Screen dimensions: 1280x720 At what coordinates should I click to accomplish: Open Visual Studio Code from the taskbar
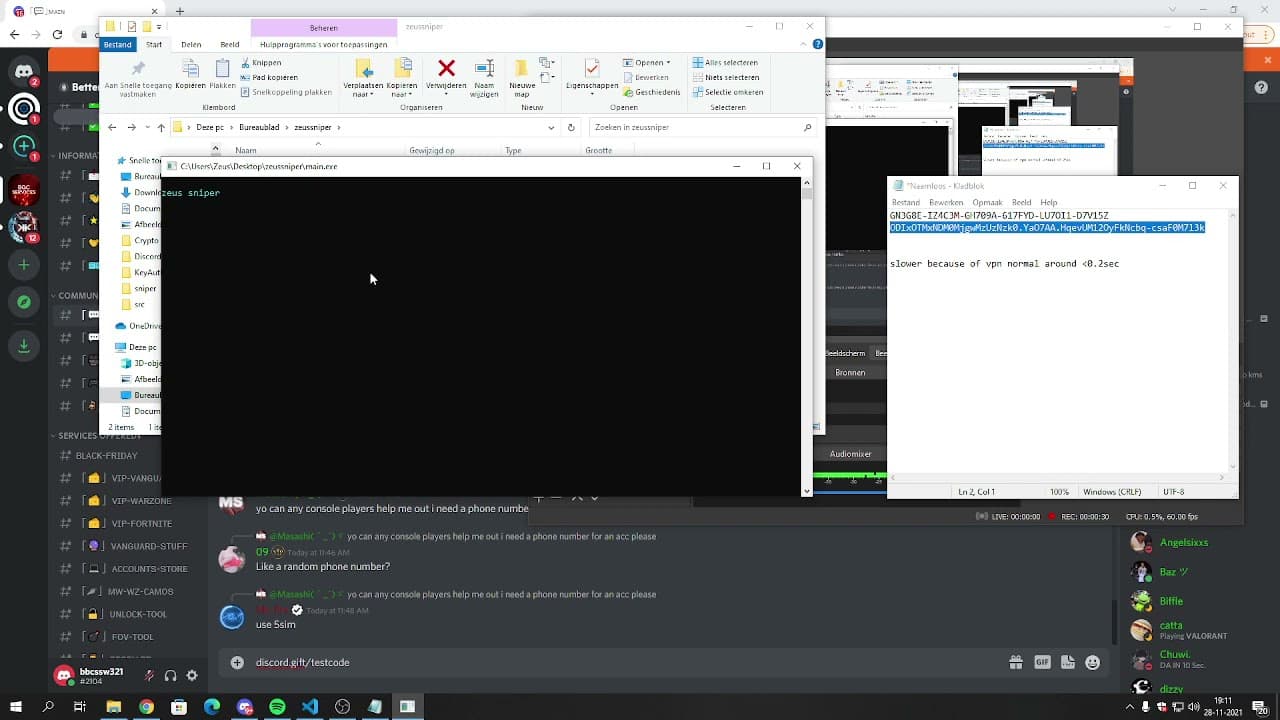pyautogui.click(x=310, y=707)
